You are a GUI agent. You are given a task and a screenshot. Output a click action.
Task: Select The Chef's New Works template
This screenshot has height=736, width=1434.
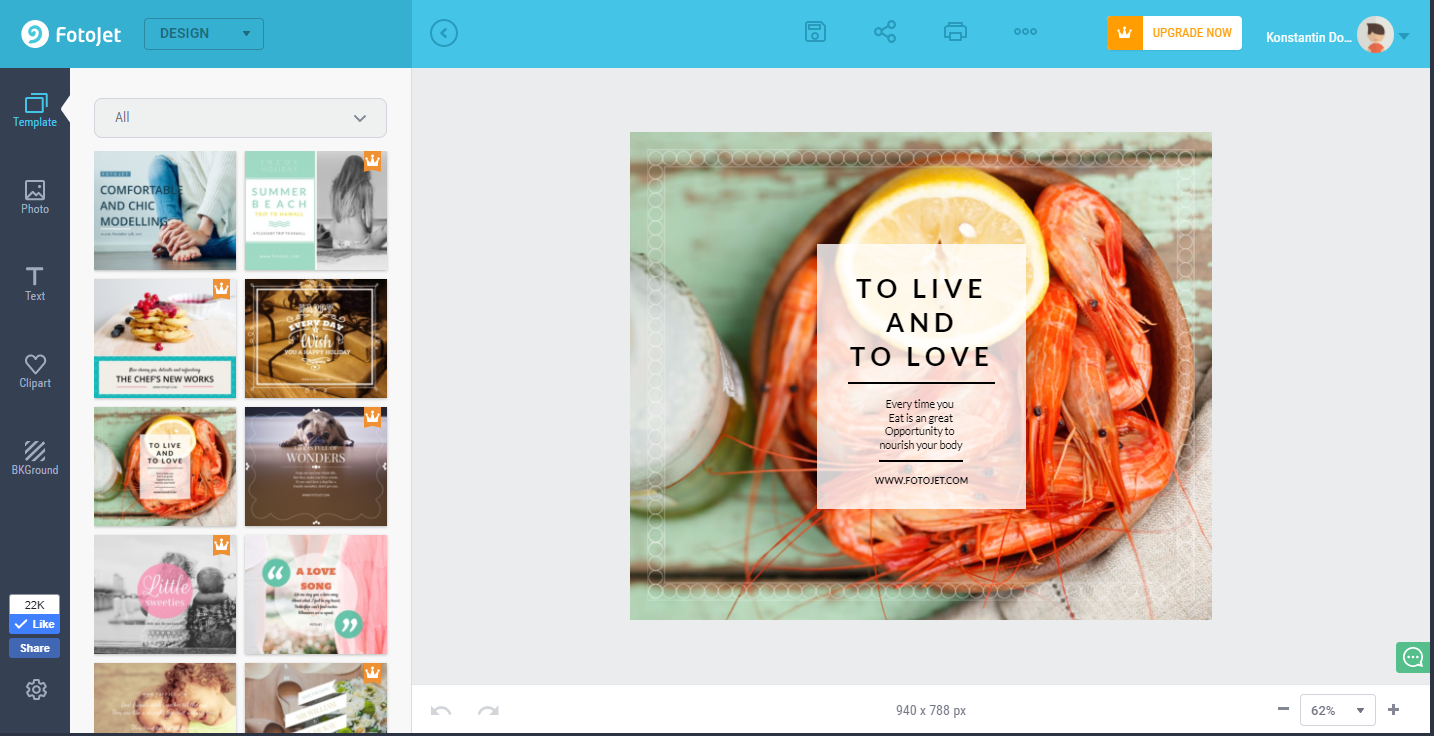pos(165,339)
